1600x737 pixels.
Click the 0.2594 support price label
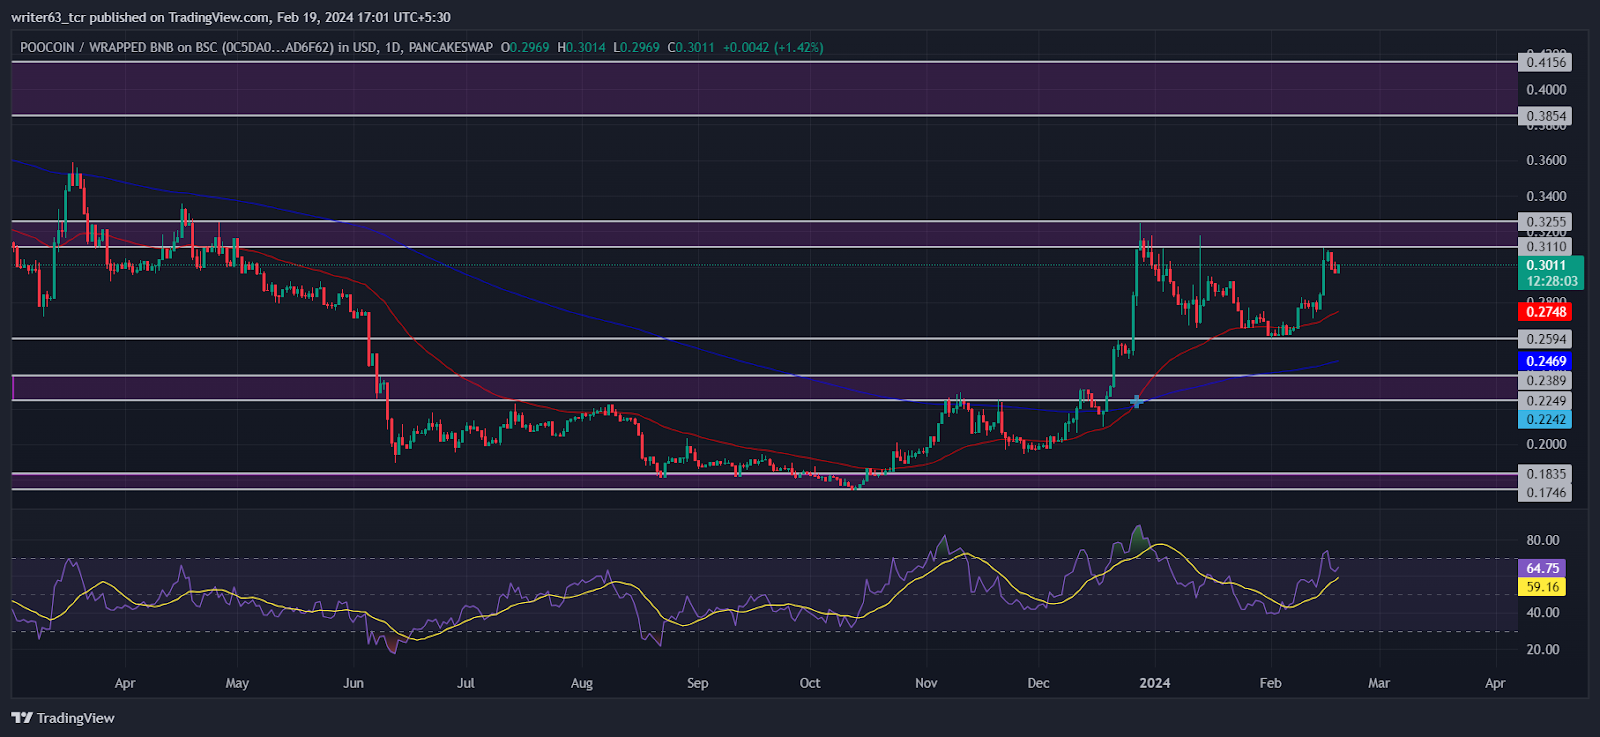(1546, 339)
